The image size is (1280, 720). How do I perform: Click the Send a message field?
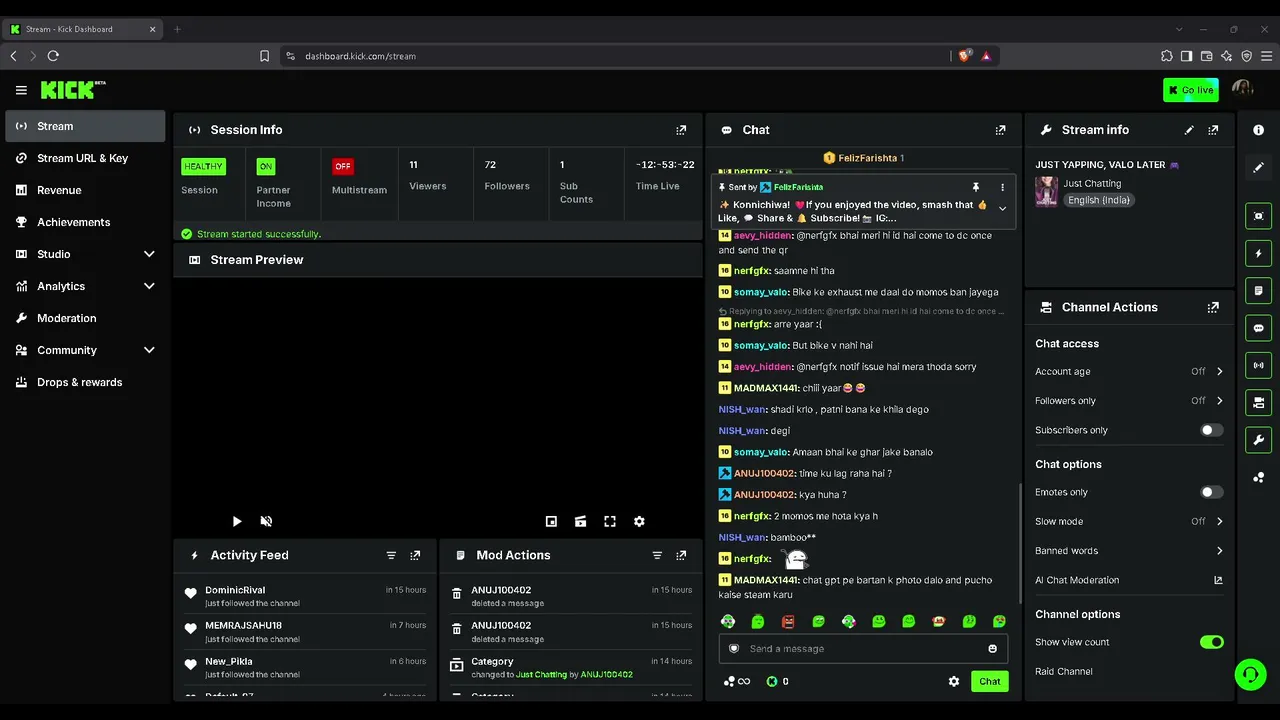(863, 648)
